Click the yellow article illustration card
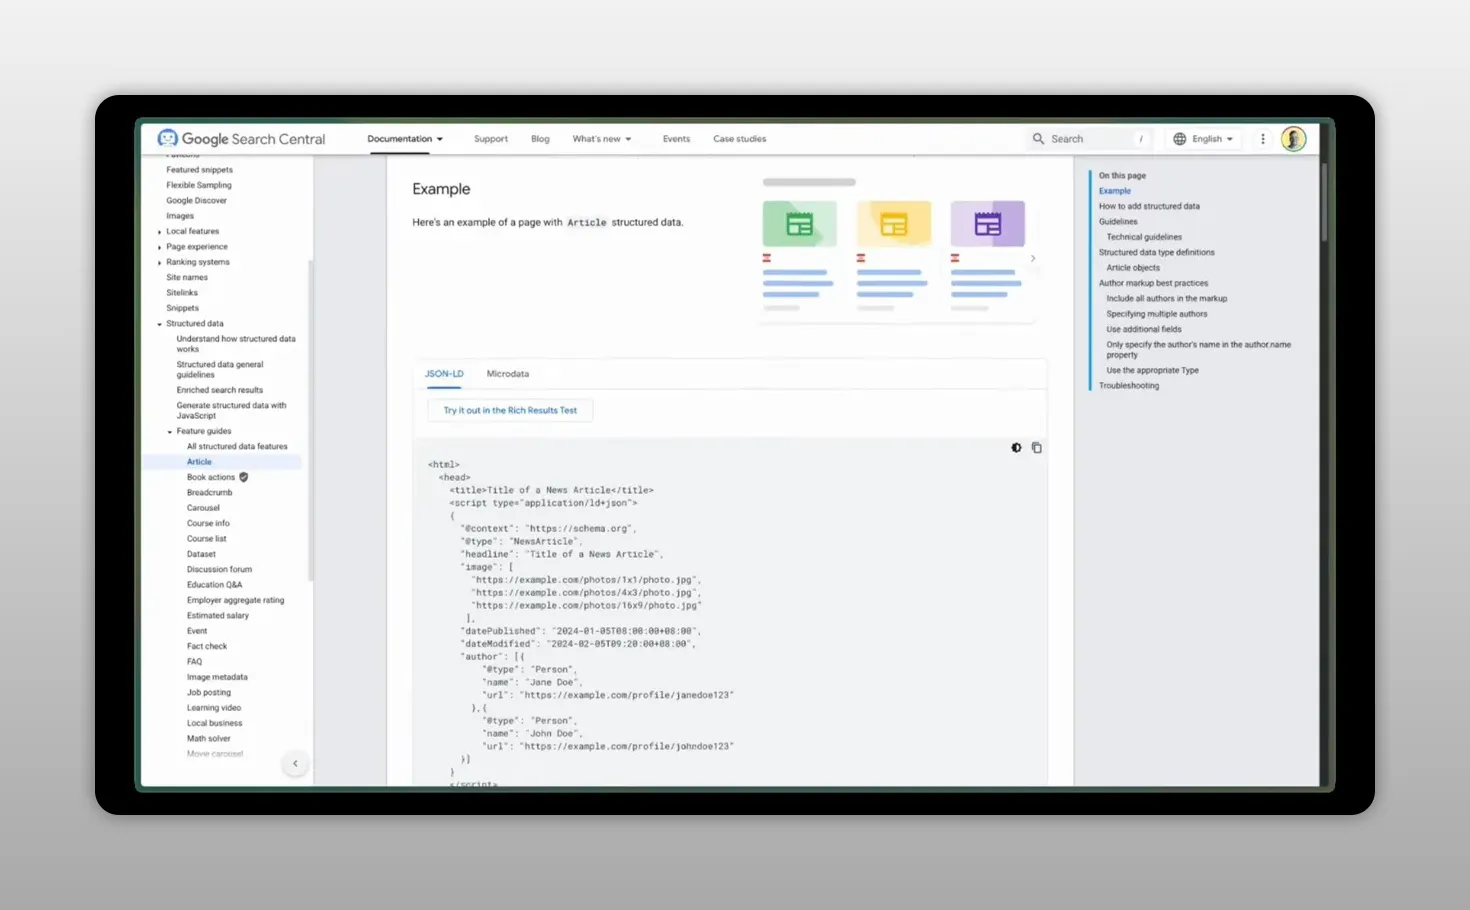Image resolution: width=1470 pixels, height=910 pixels. coord(894,224)
